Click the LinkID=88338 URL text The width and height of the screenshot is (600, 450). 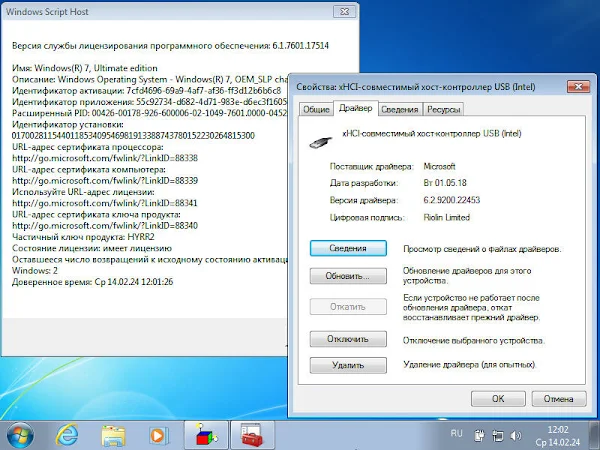105,158
